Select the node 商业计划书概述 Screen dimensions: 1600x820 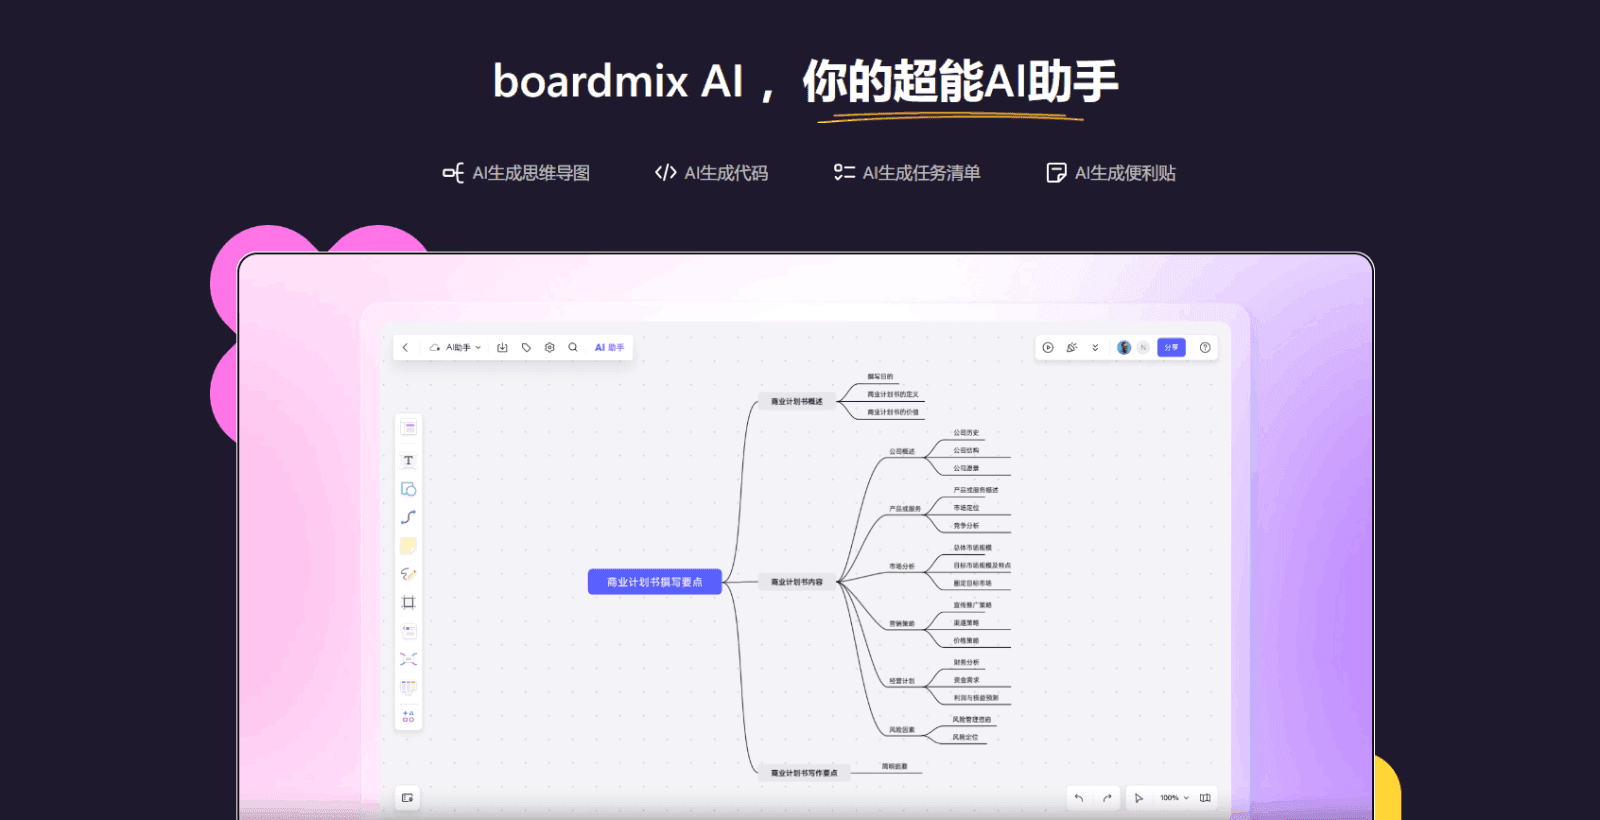click(796, 402)
